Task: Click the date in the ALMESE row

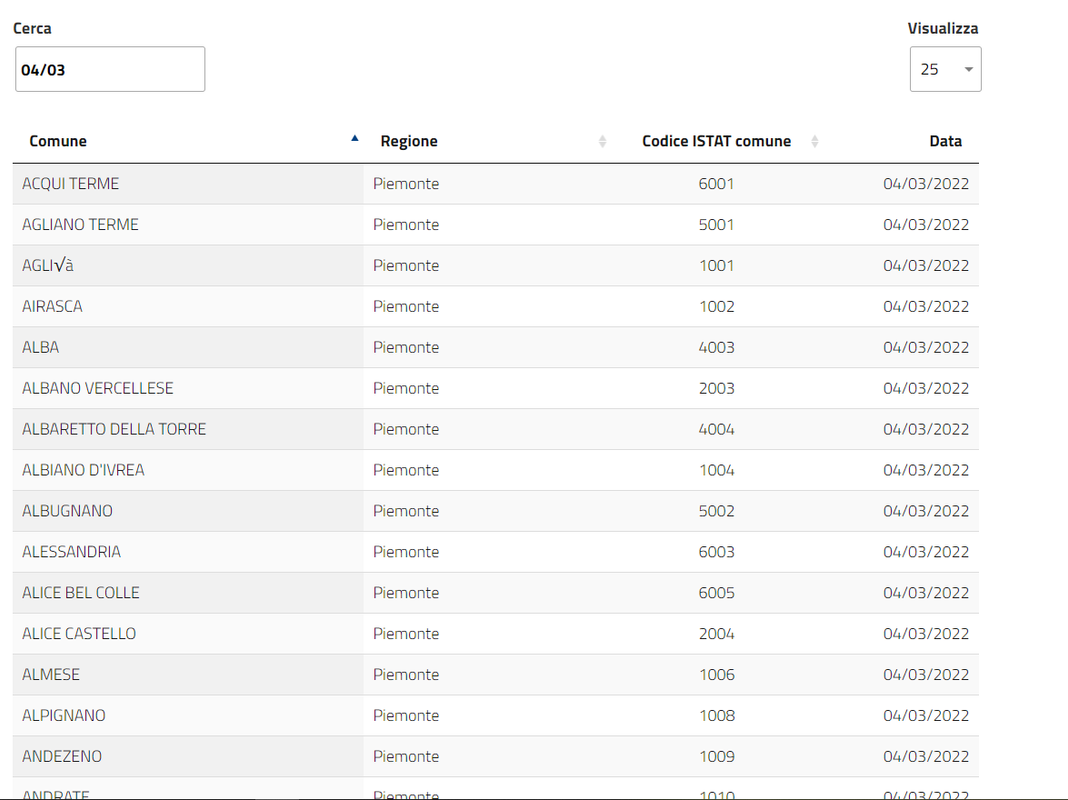Action: 926,674
